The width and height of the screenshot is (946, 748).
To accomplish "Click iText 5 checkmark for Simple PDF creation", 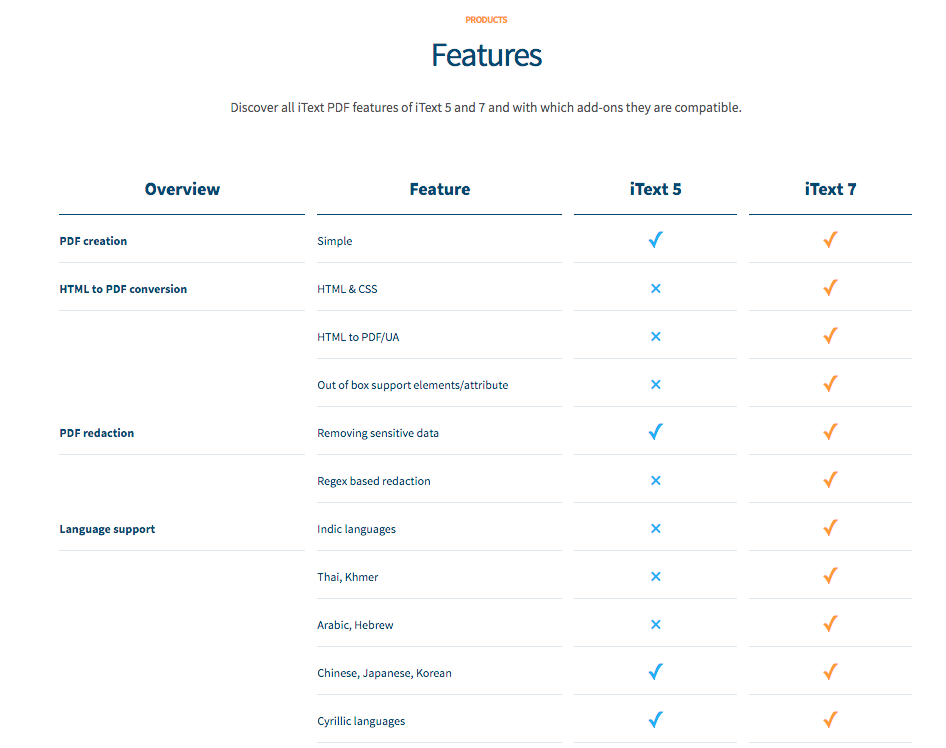I will click(x=655, y=240).
